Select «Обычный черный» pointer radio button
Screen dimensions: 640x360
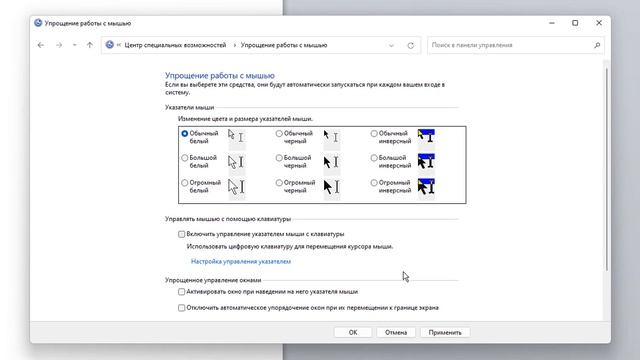pos(279,133)
